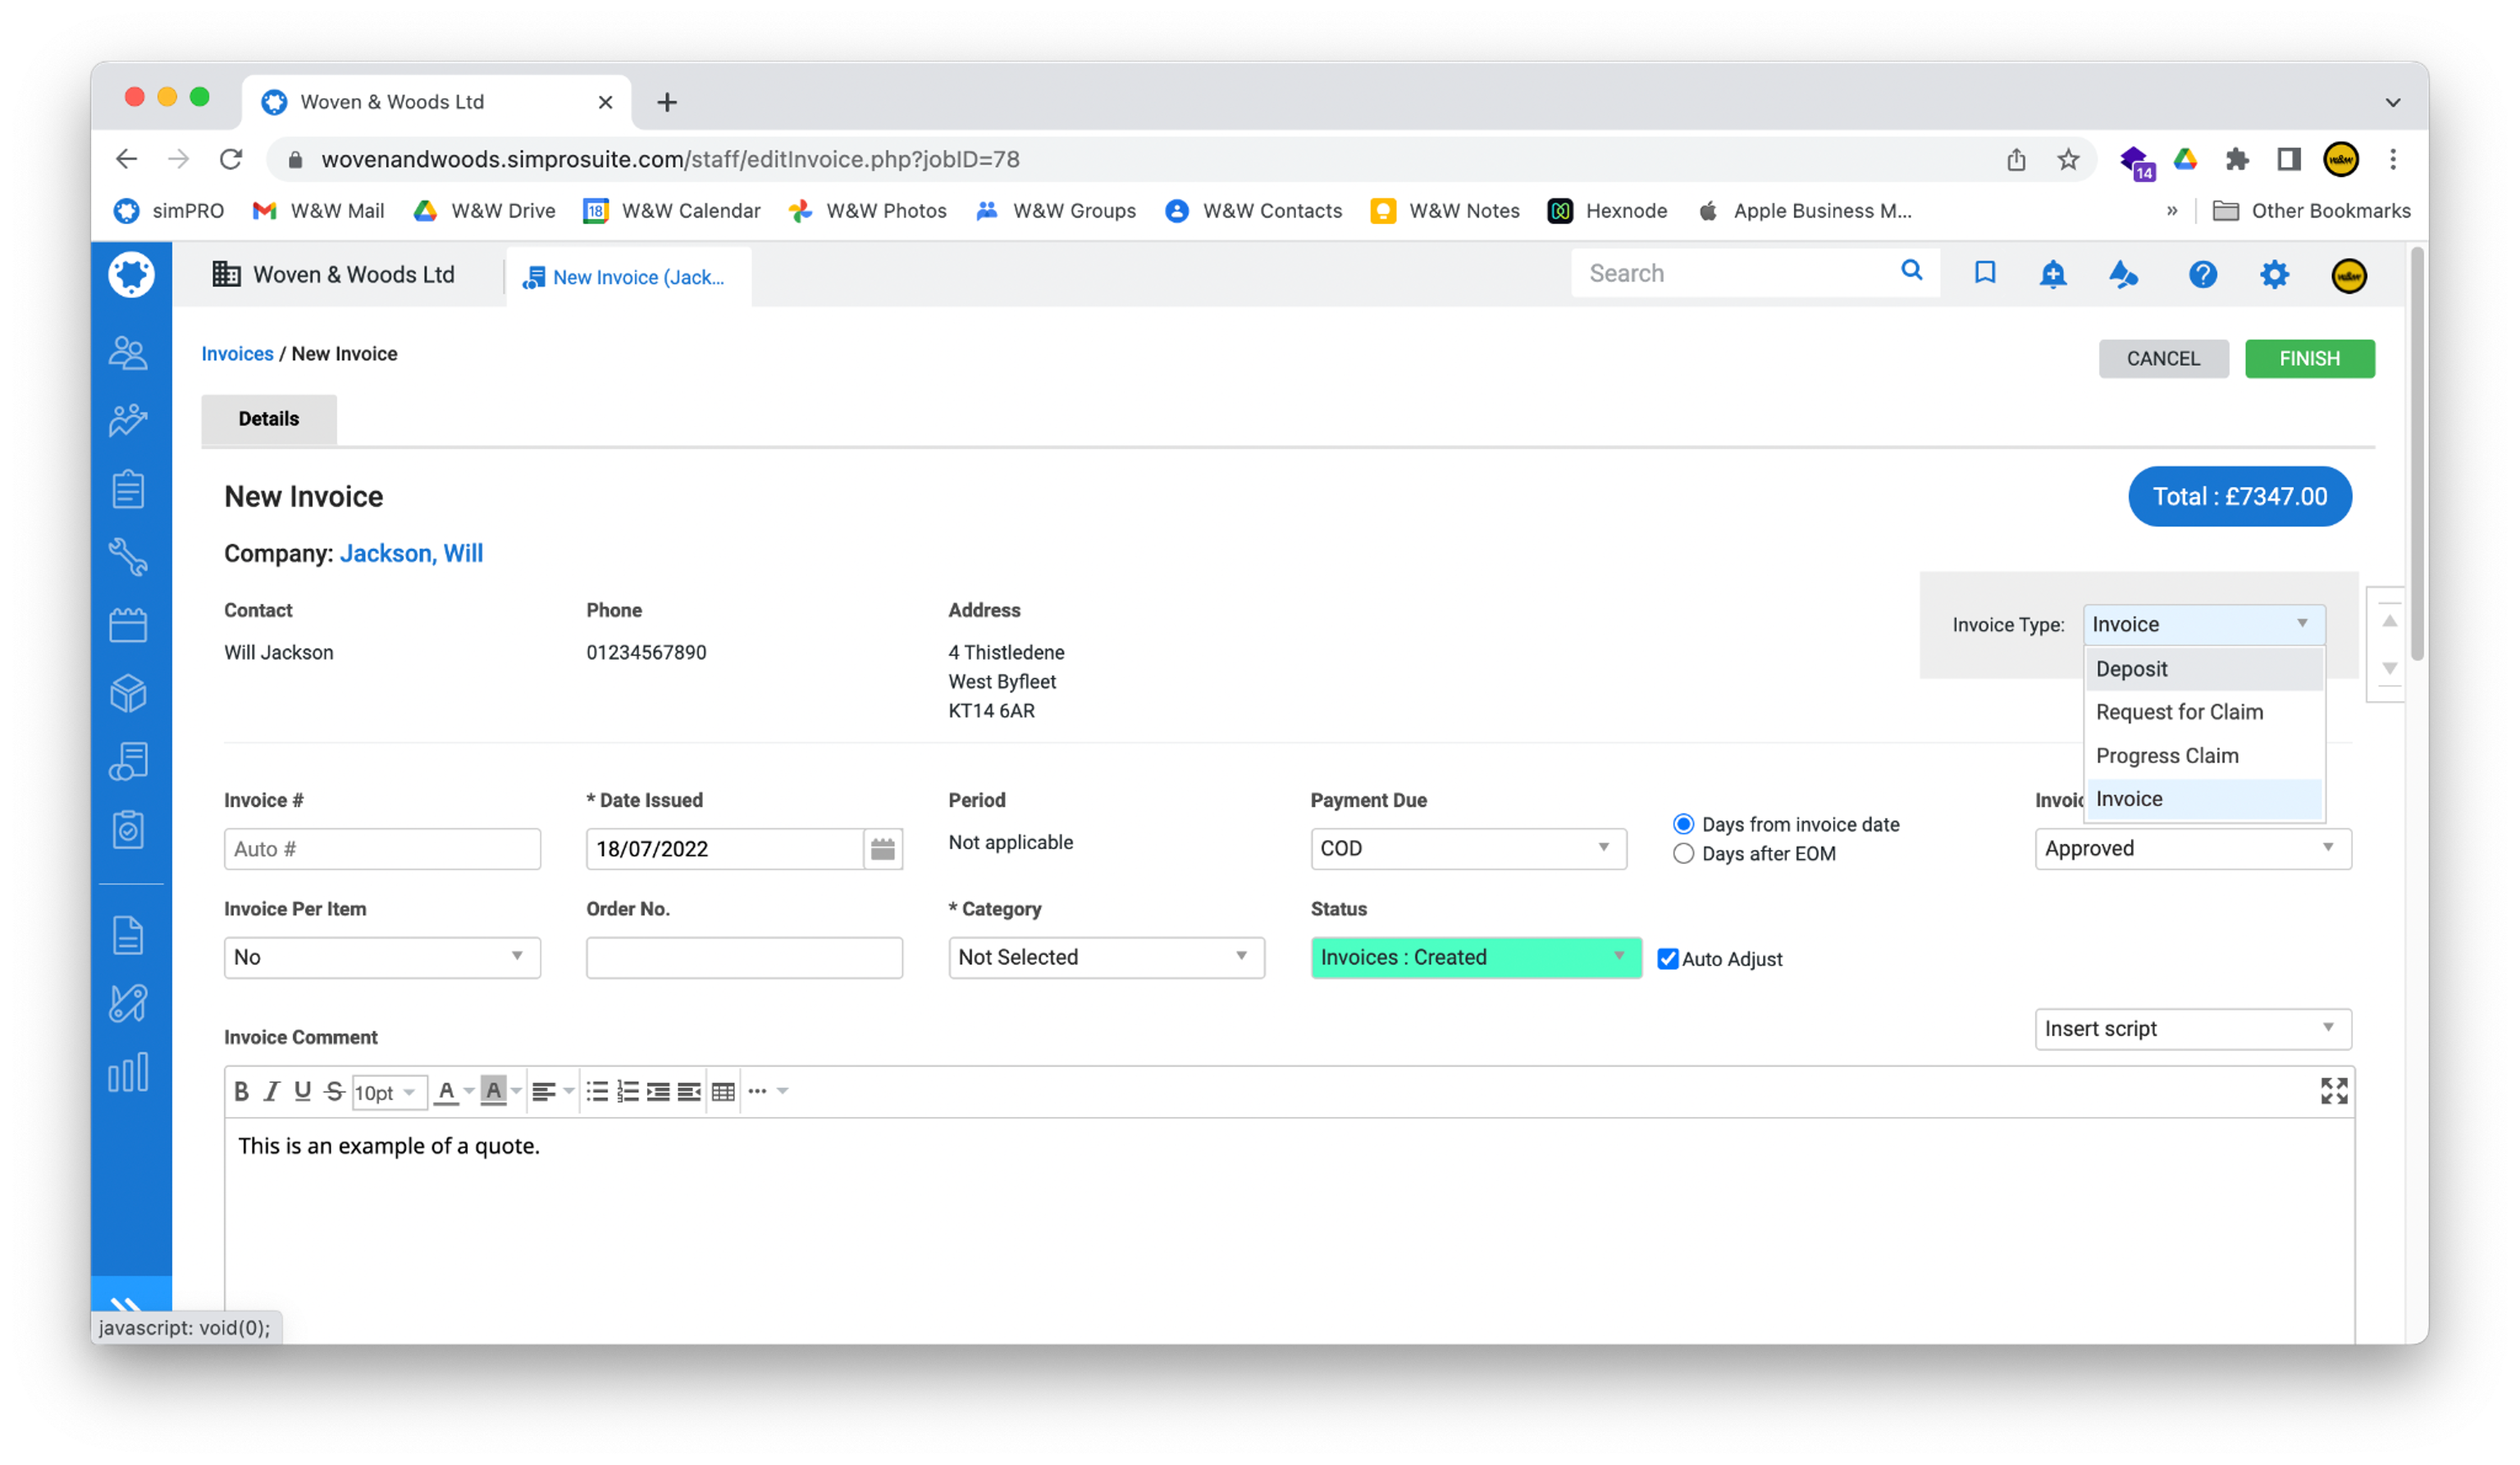Insert a table in comment editor
This screenshot has height=1465, width=2520.
pos(723,1091)
